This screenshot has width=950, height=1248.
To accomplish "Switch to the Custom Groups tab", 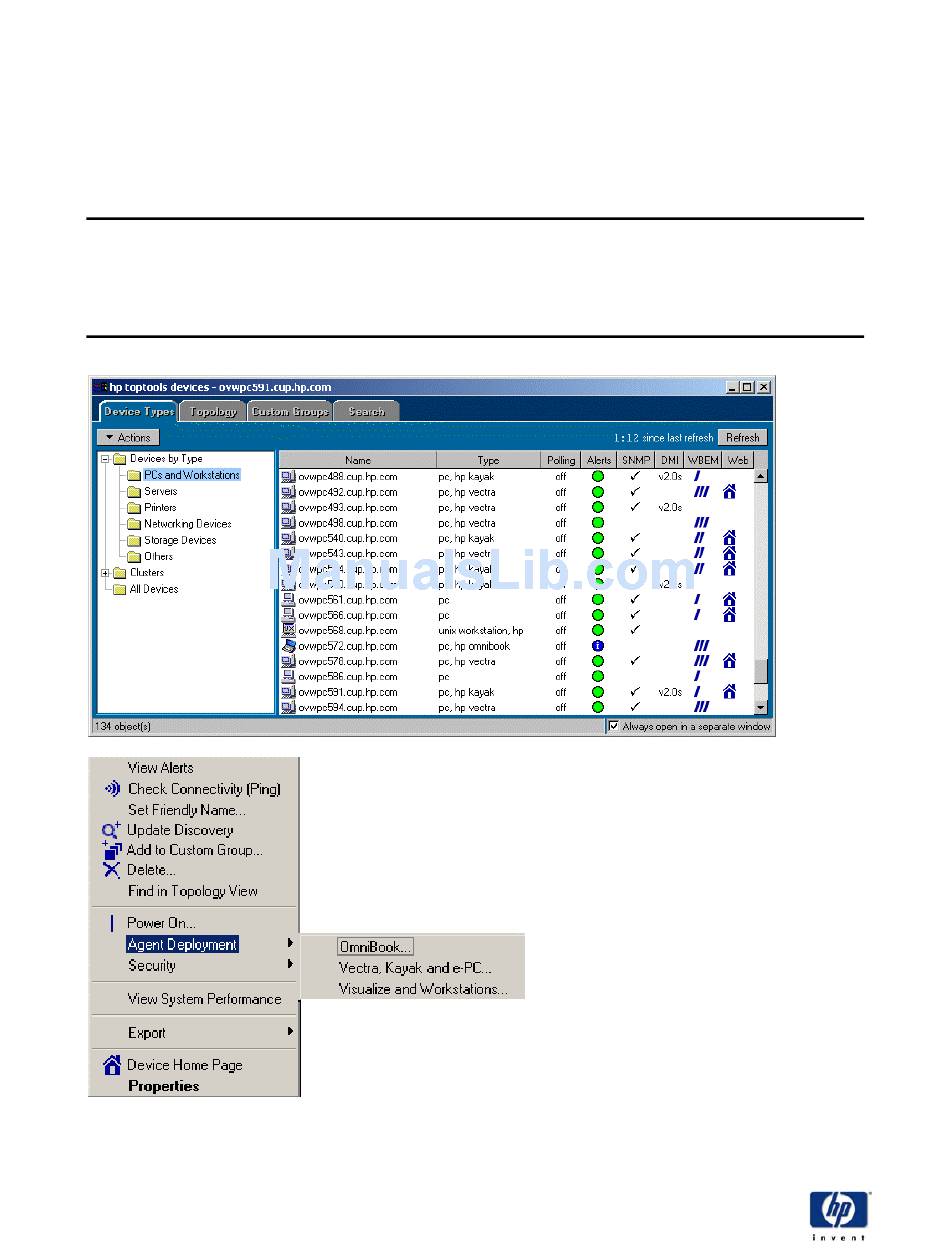I will pos(290,411).
